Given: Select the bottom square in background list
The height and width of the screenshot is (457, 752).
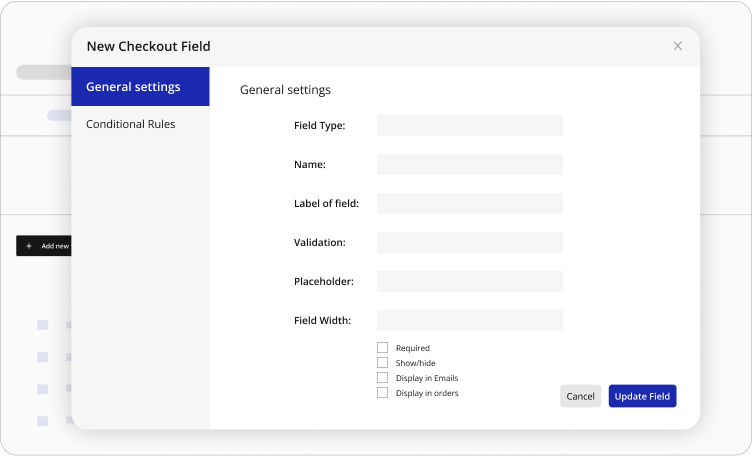Looking at the screenshot, I should point(42,421).
